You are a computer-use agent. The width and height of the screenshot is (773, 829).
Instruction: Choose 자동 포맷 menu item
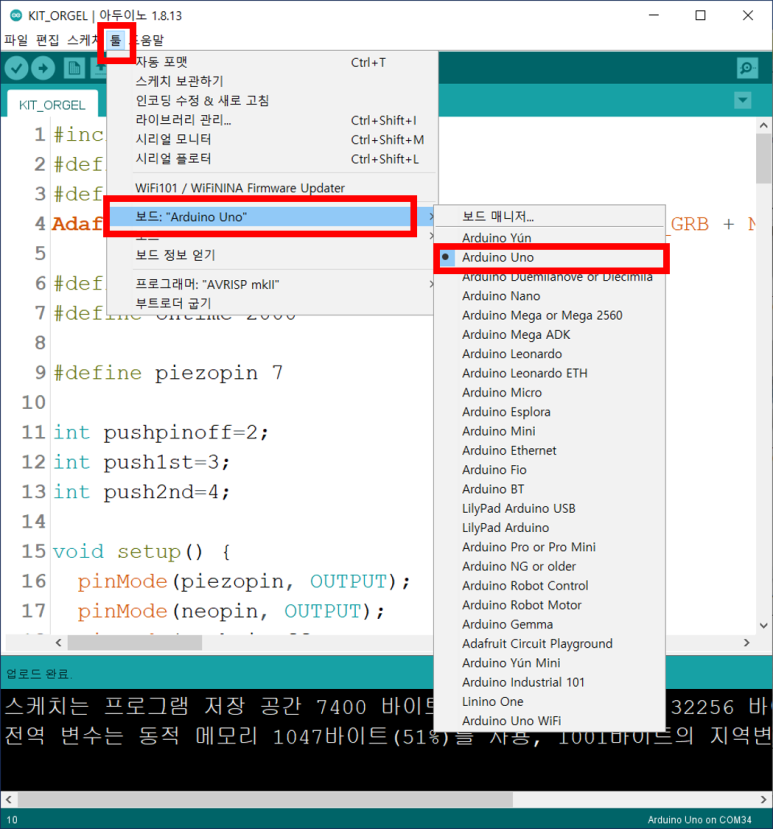272,62
